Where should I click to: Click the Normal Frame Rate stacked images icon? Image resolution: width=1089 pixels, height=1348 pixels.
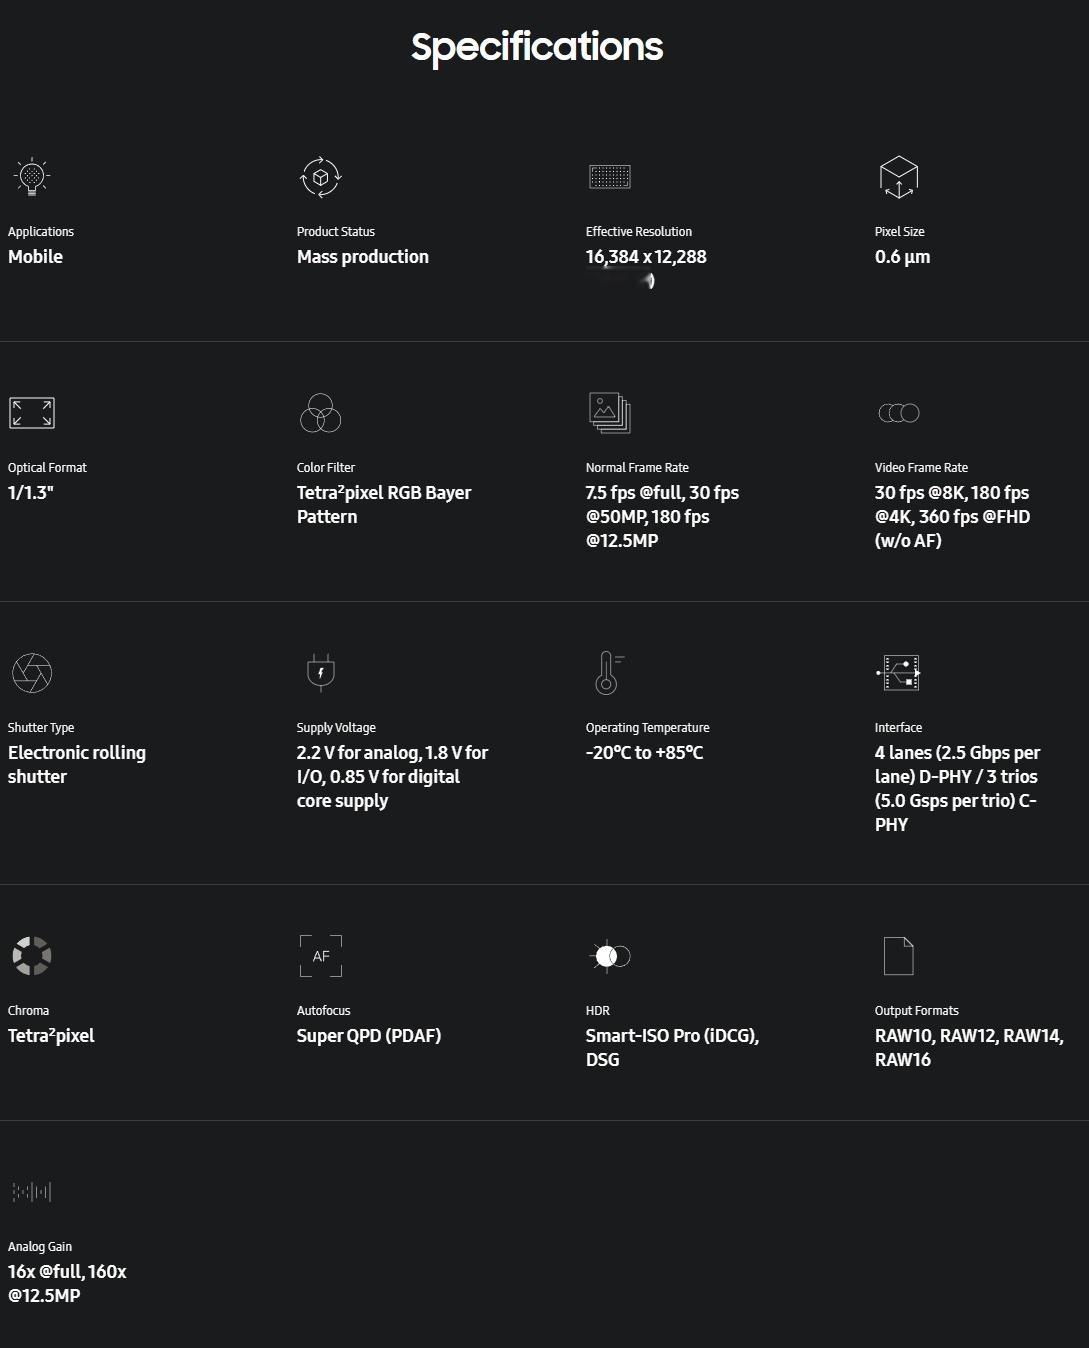(x=610, y=413)
